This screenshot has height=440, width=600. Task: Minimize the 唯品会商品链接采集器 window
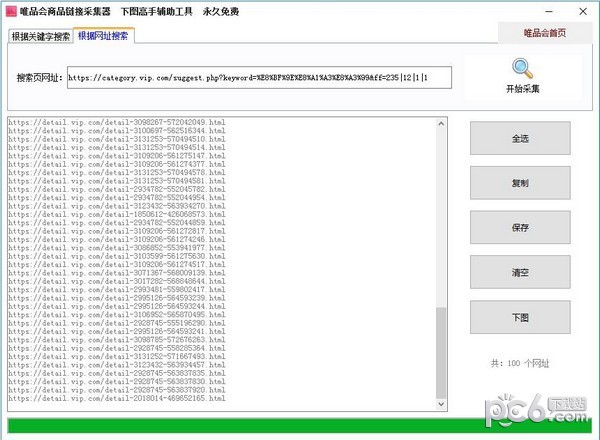coord(549,11)
